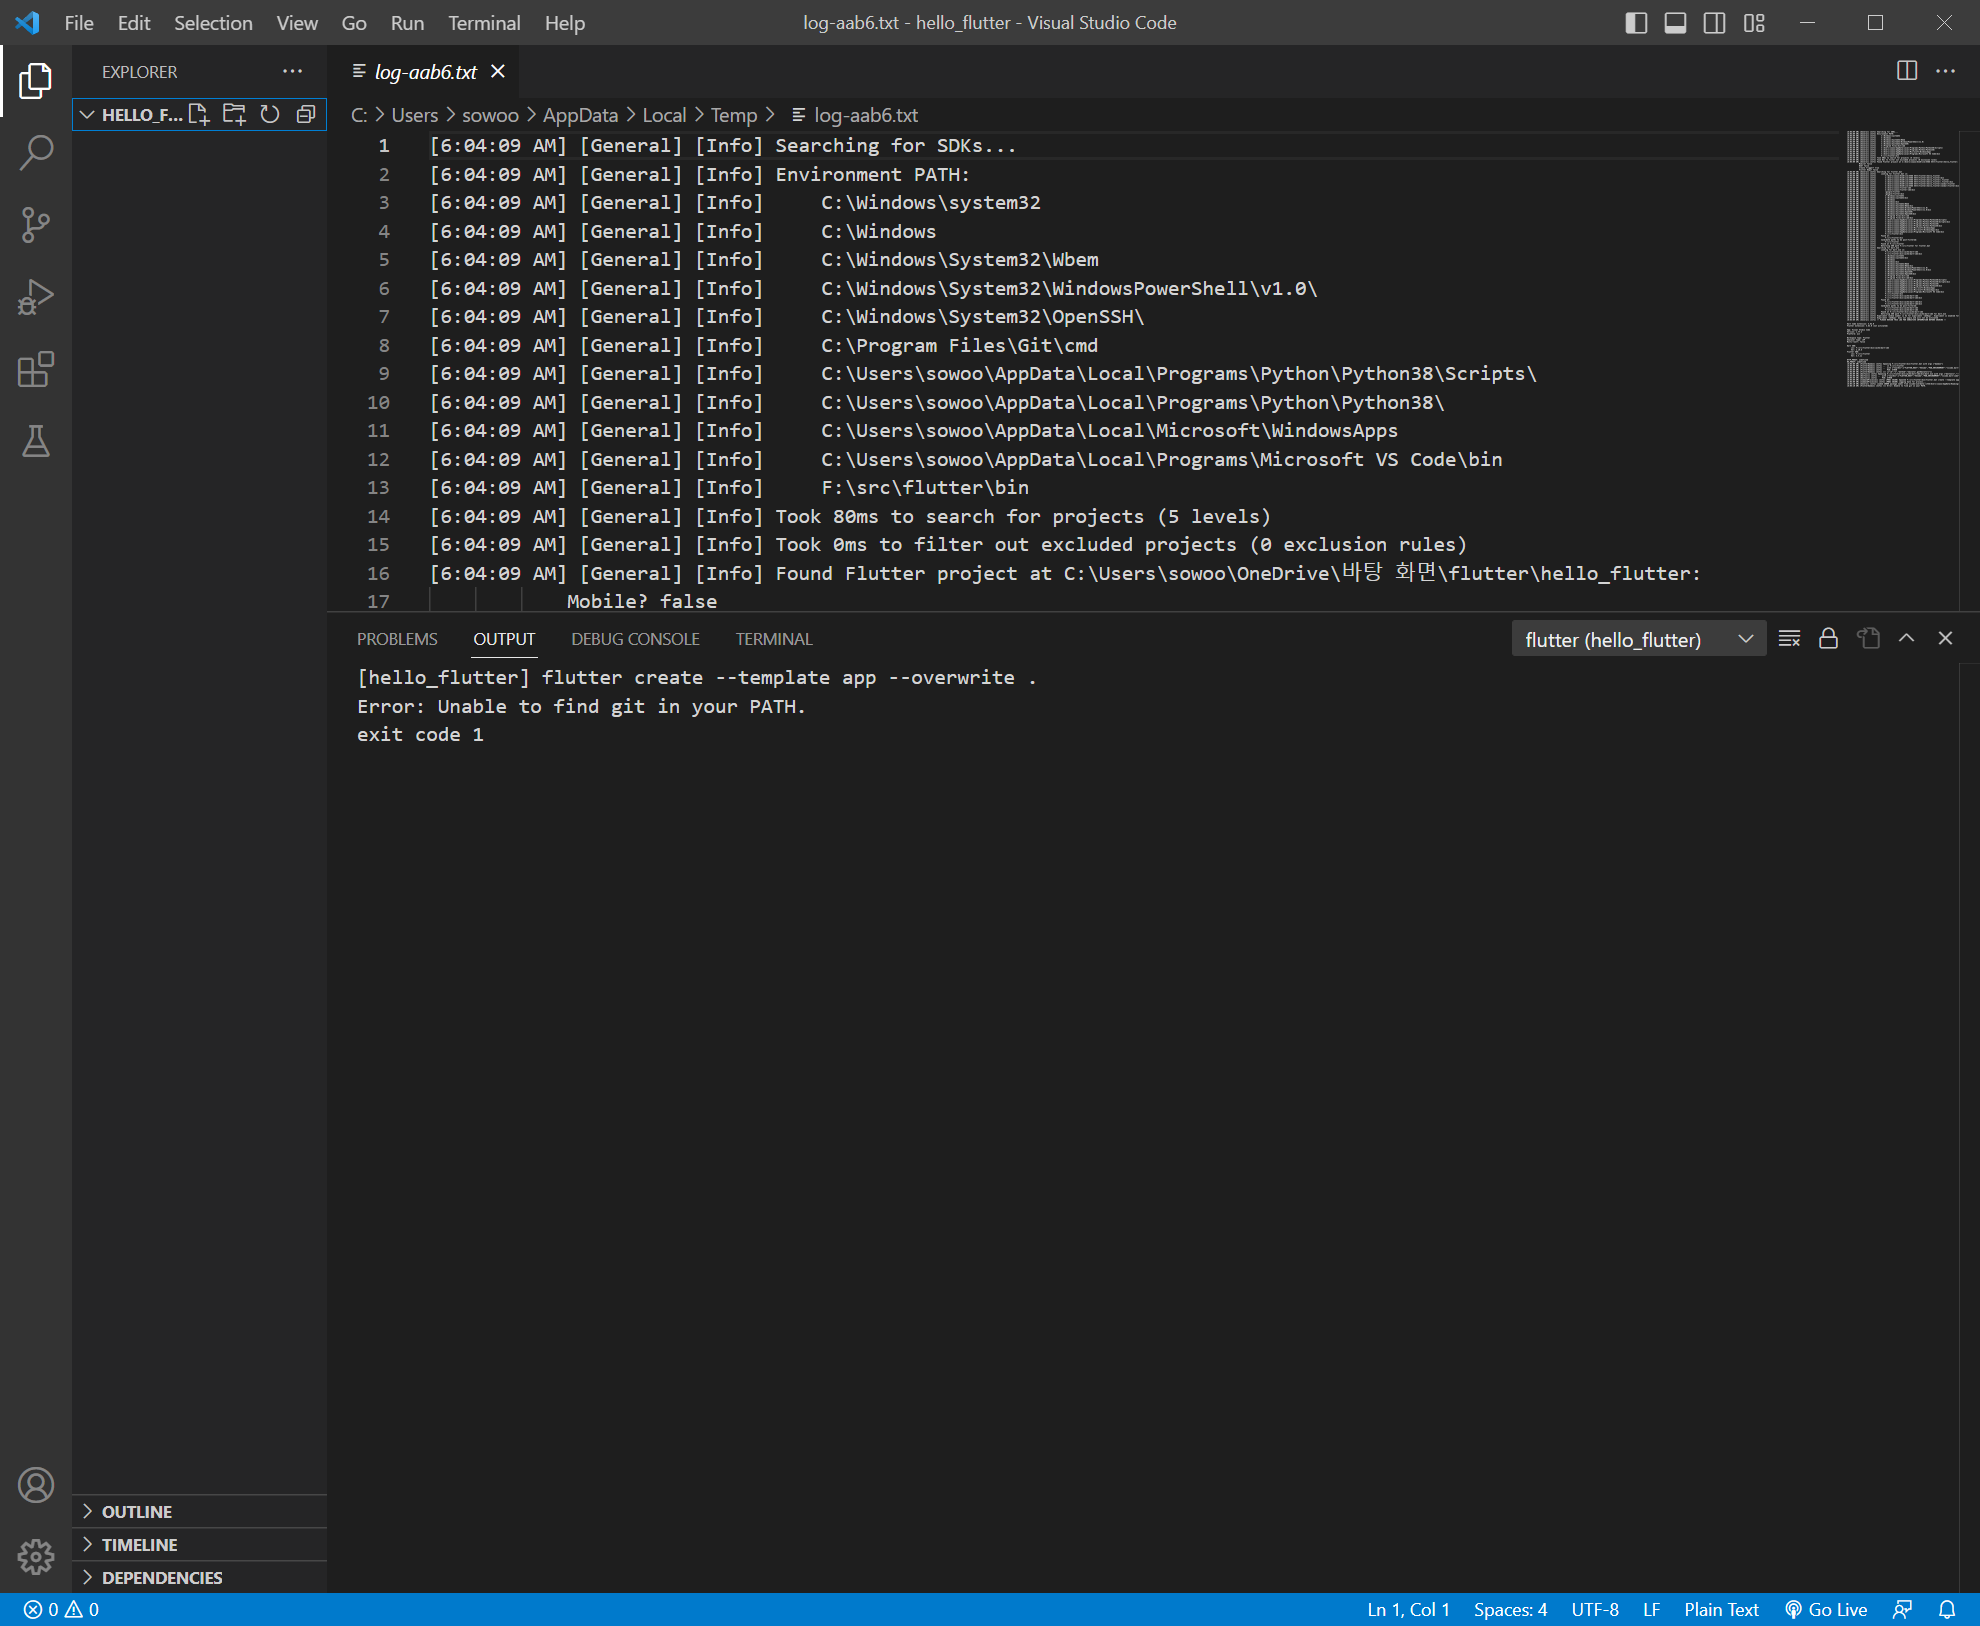The height and width of the screenshot is (1626, 1980).
Task: Open the File menu
Action: tap(79, 22)
